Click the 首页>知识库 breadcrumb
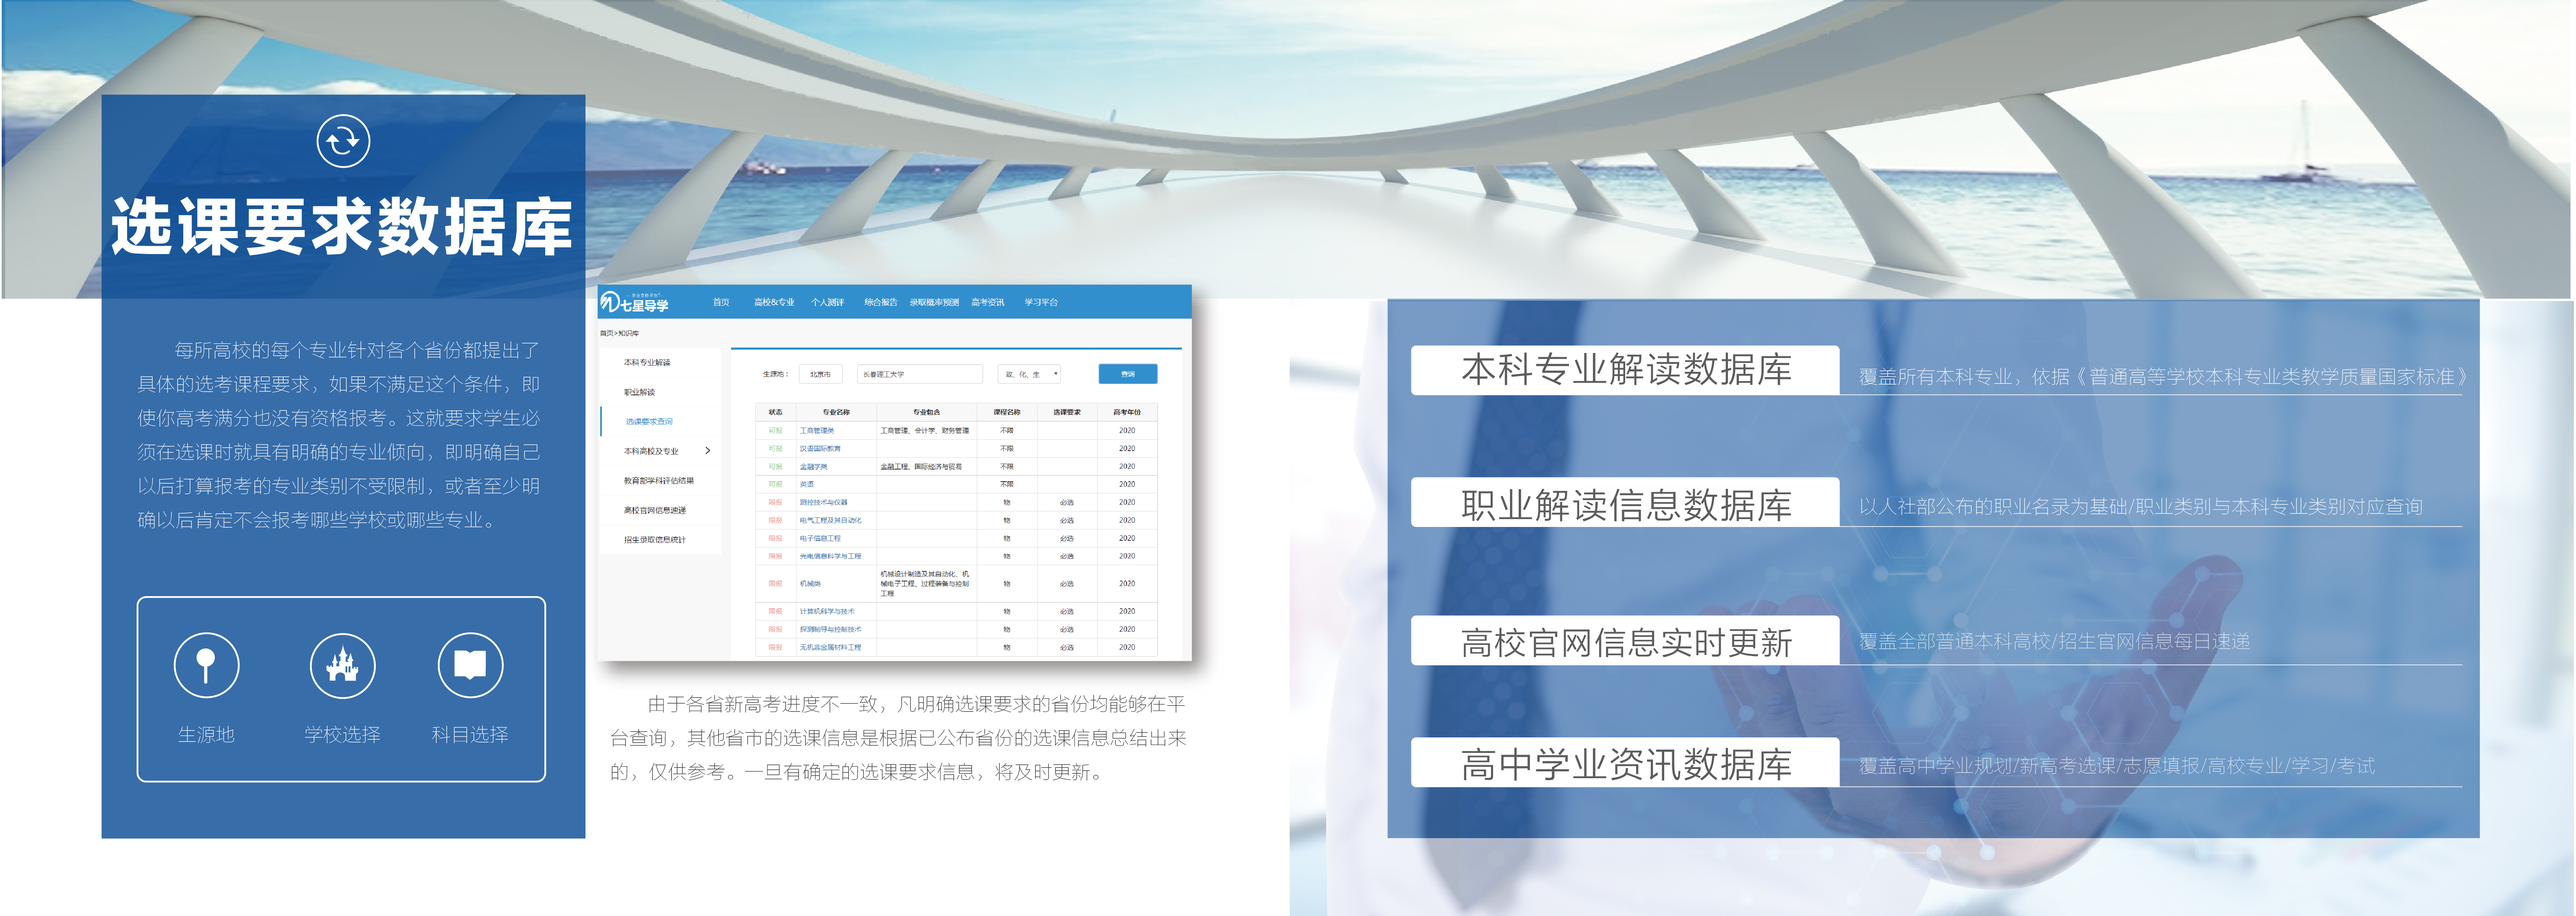Screen dimensions: 2576x916 point(619,333)
